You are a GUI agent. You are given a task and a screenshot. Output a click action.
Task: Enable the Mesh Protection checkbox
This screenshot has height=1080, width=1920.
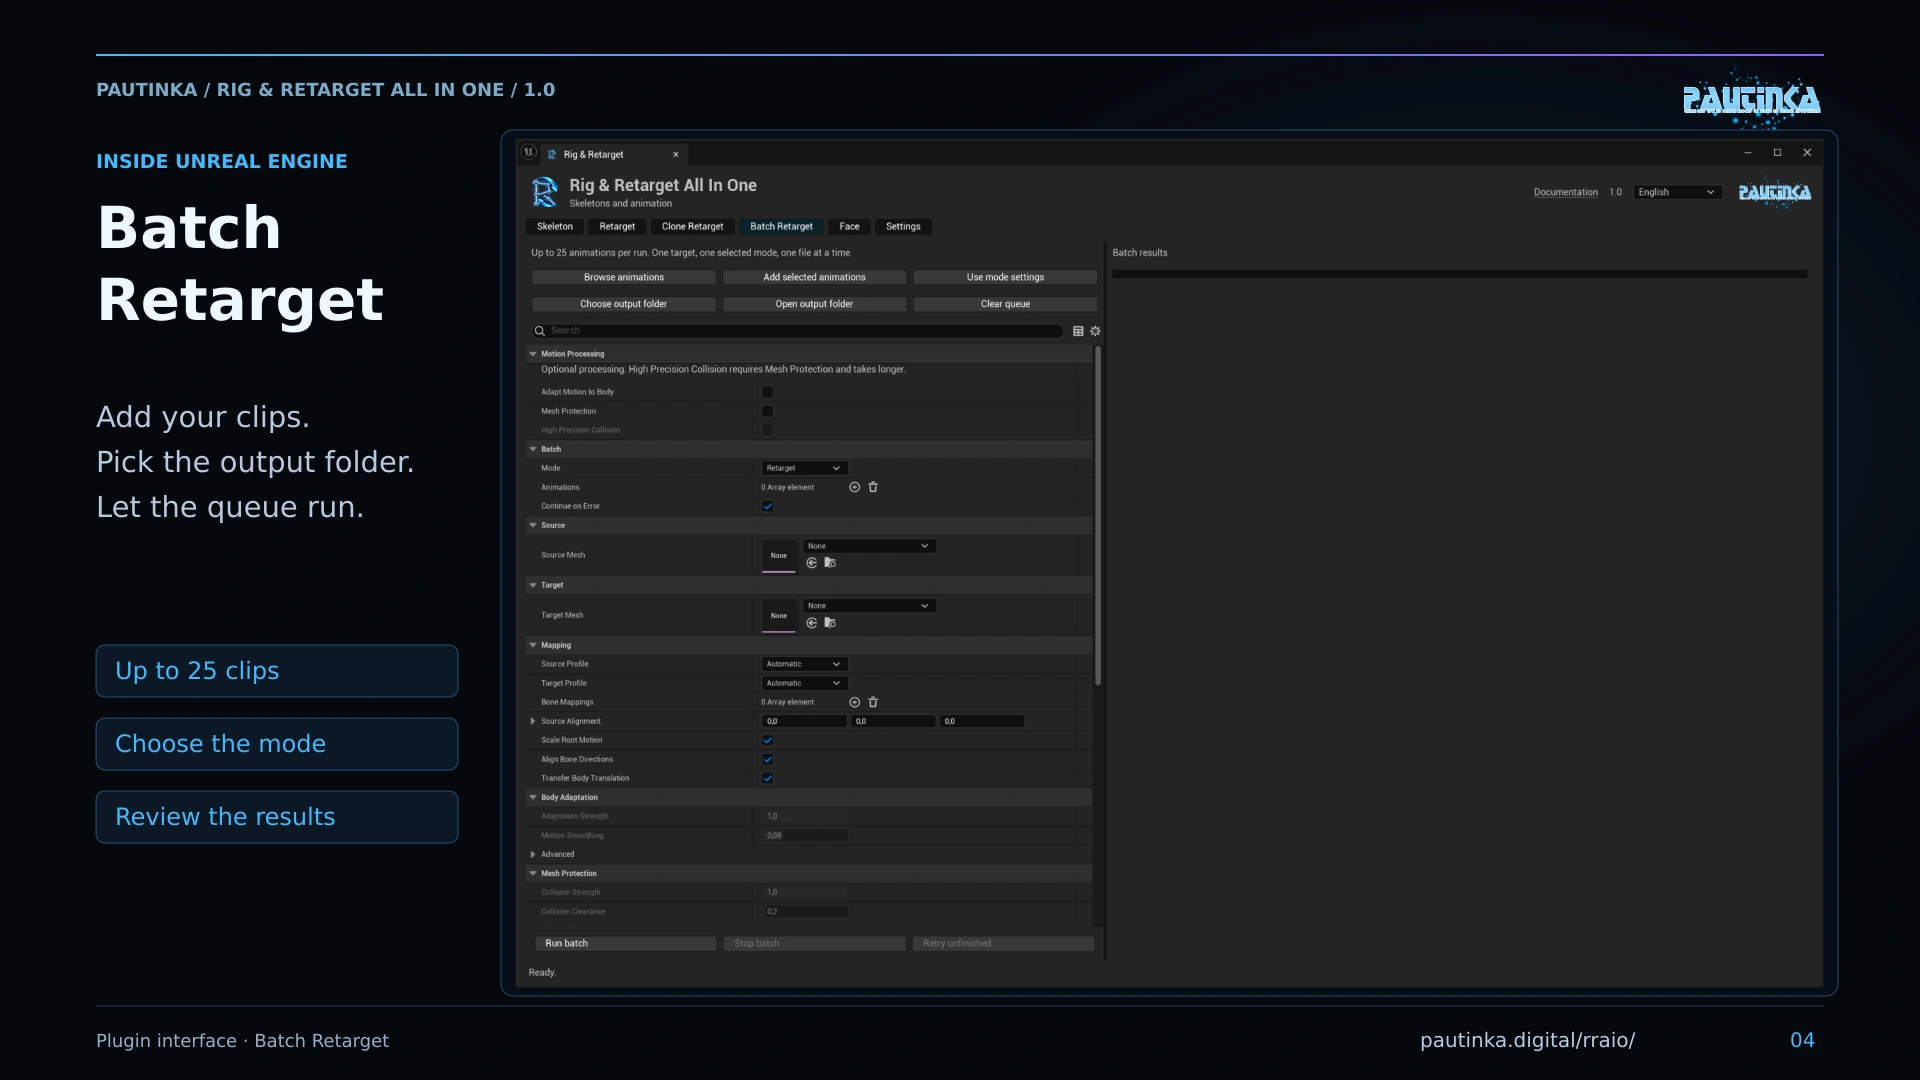pyautogui.click(x=768, y=411)
